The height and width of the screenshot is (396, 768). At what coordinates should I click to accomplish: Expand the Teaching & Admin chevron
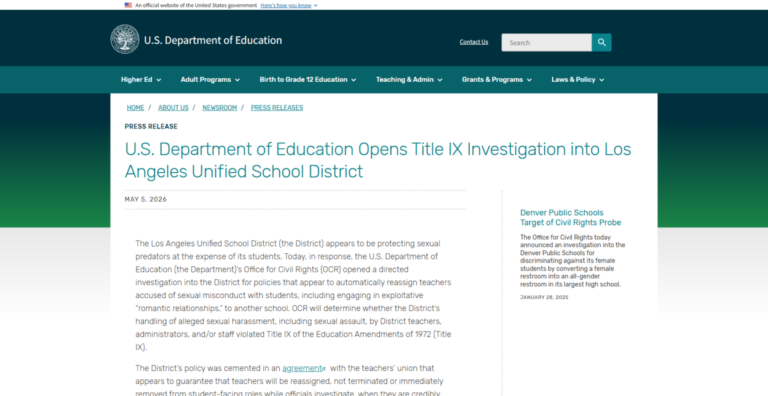pos(440,80)
